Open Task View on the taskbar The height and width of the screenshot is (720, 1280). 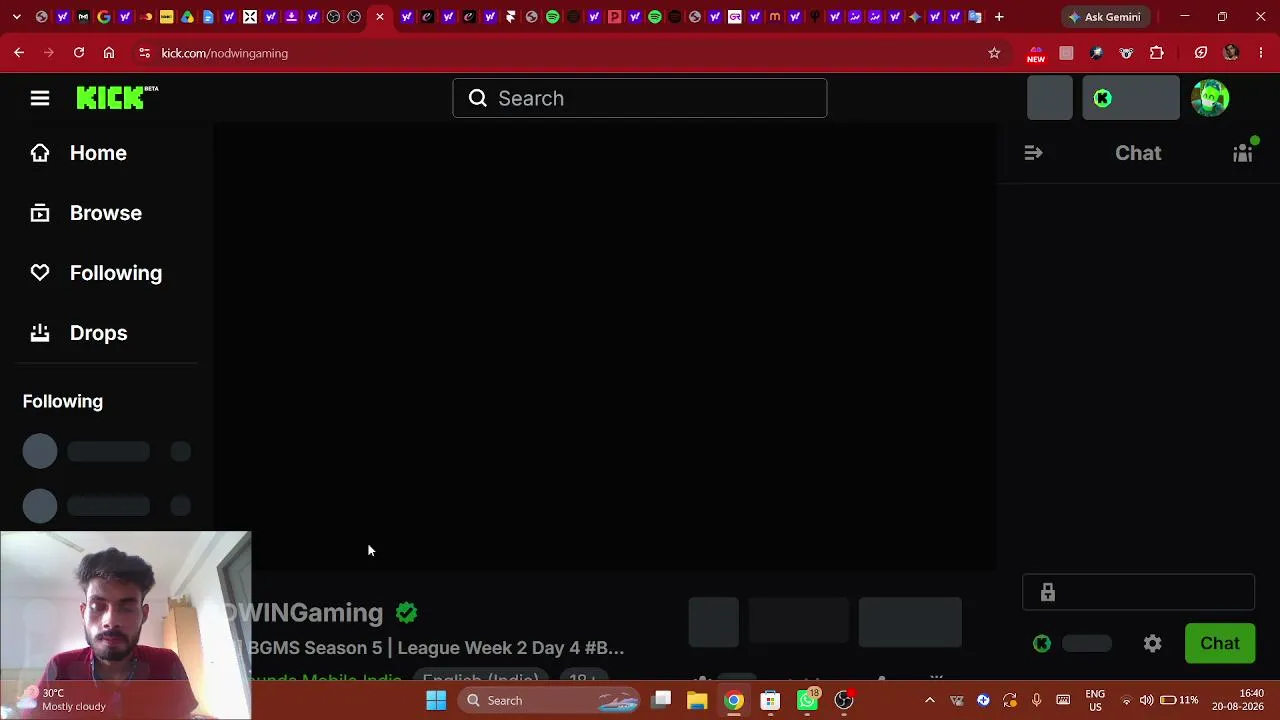(x=661, y=700)
